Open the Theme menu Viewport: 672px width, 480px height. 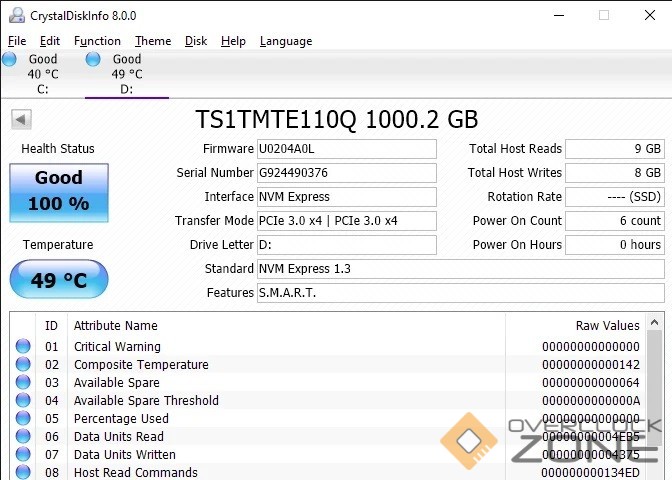[x=153, y=41]
